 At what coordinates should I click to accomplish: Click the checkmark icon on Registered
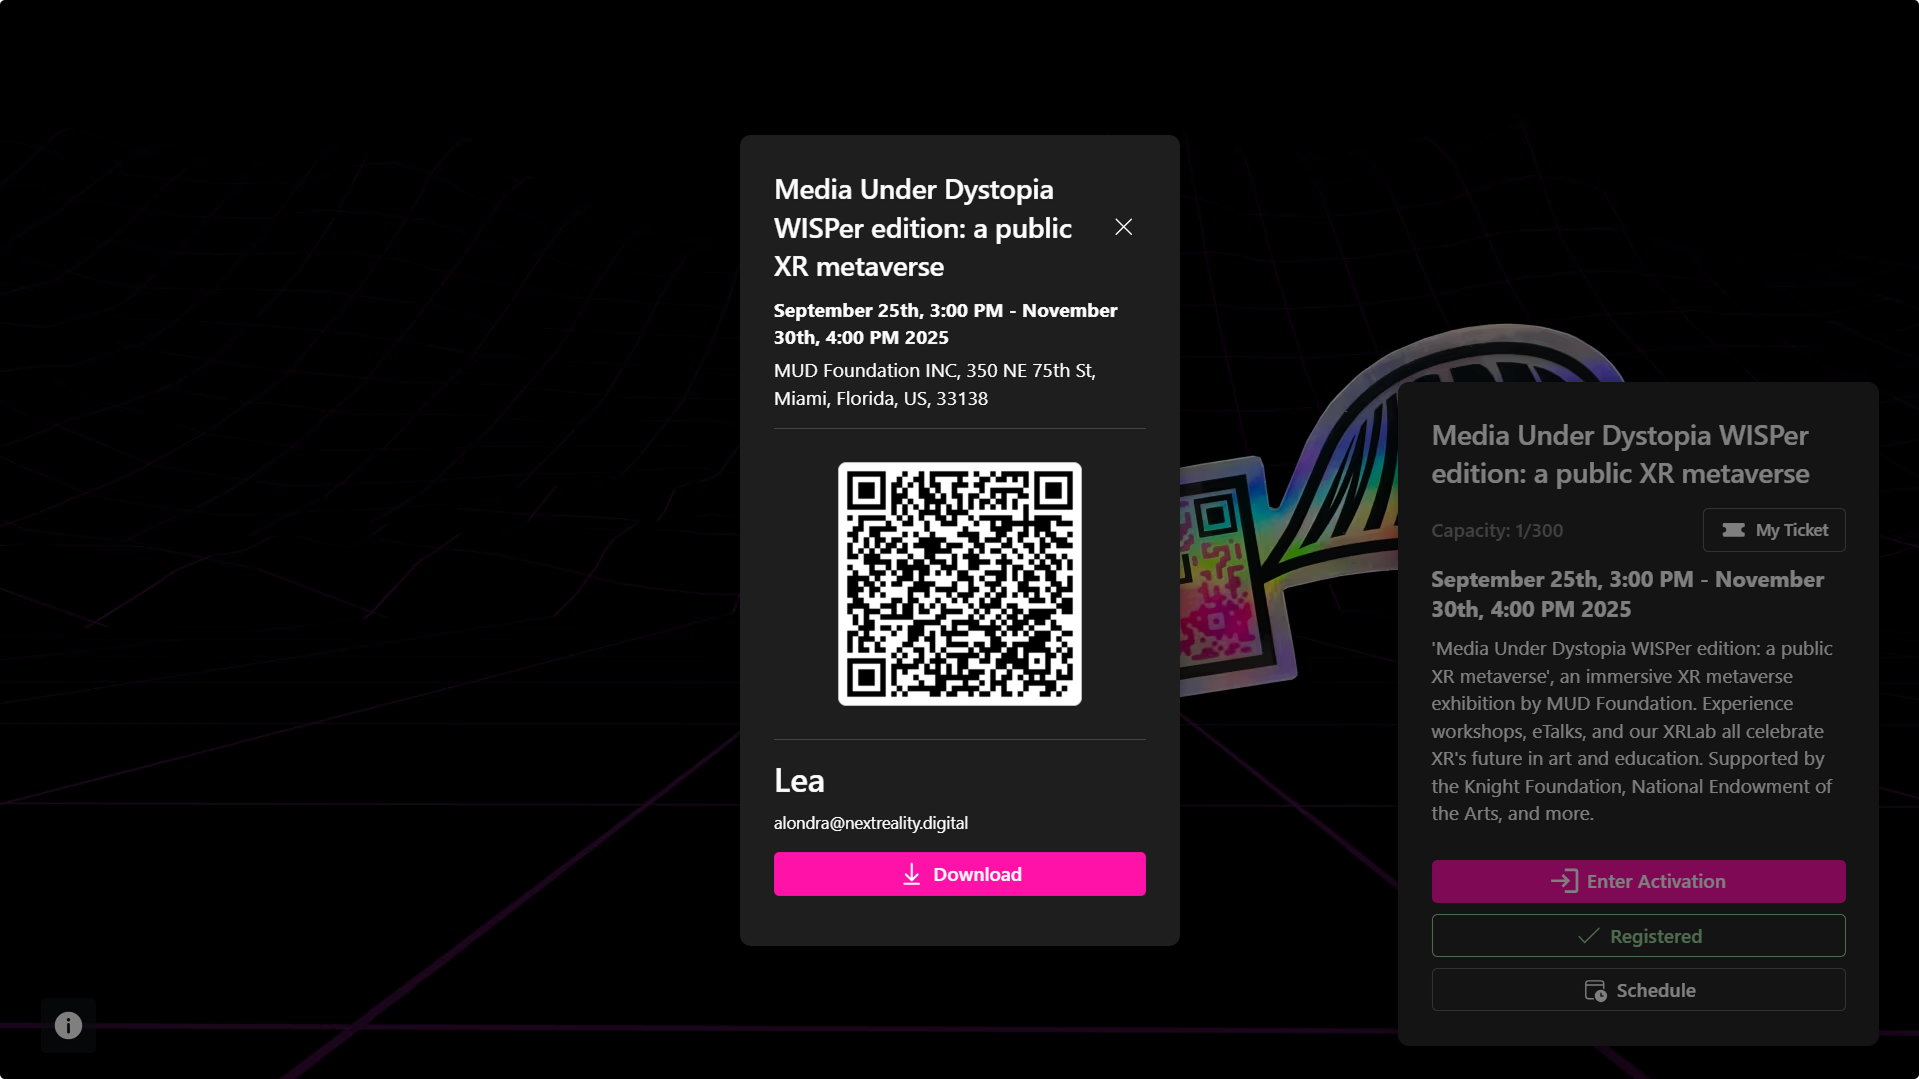tap(1588, 936)
